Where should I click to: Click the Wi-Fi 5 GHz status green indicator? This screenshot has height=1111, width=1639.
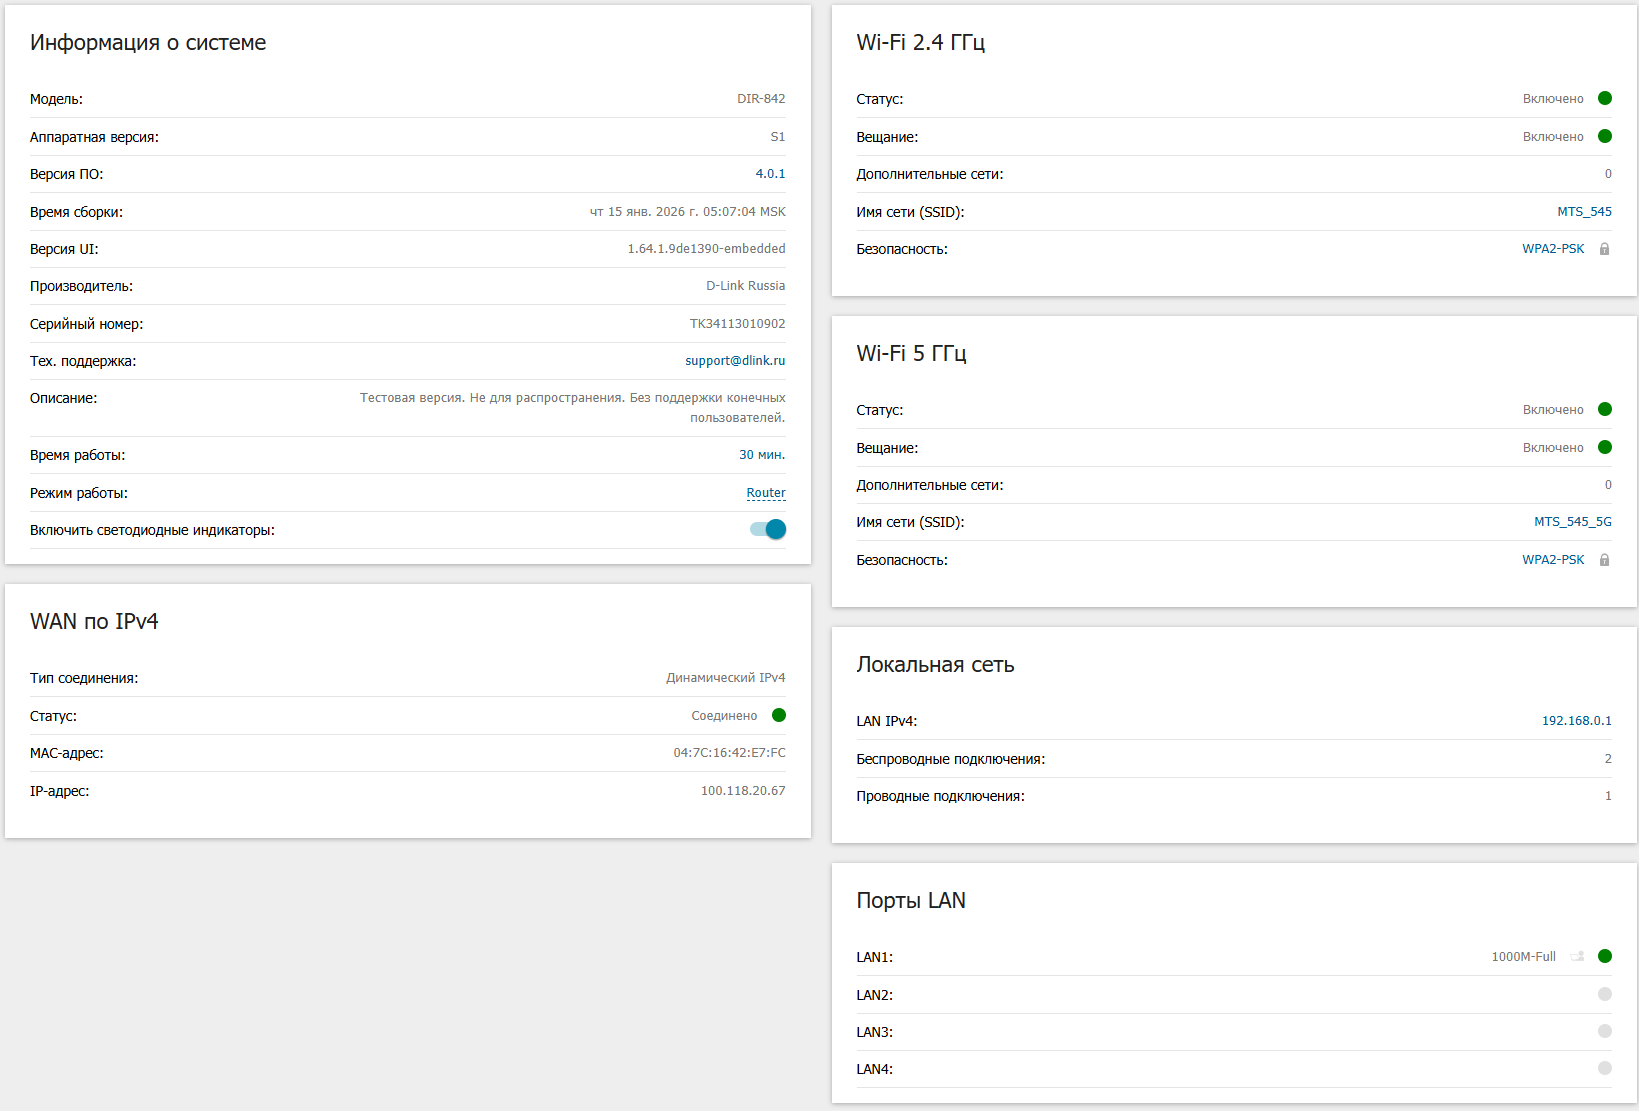tap(1604, 409)
